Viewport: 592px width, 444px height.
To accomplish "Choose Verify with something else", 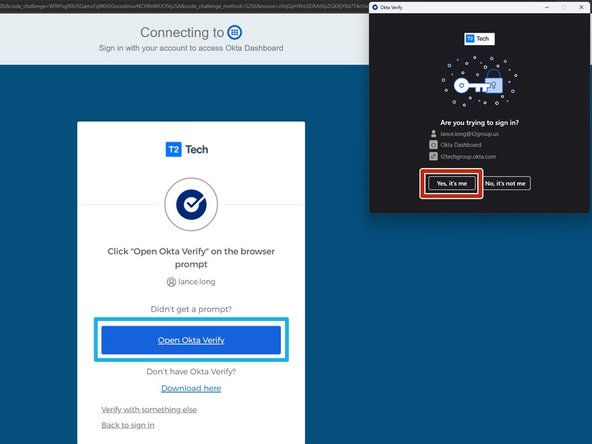I will 149,409.
